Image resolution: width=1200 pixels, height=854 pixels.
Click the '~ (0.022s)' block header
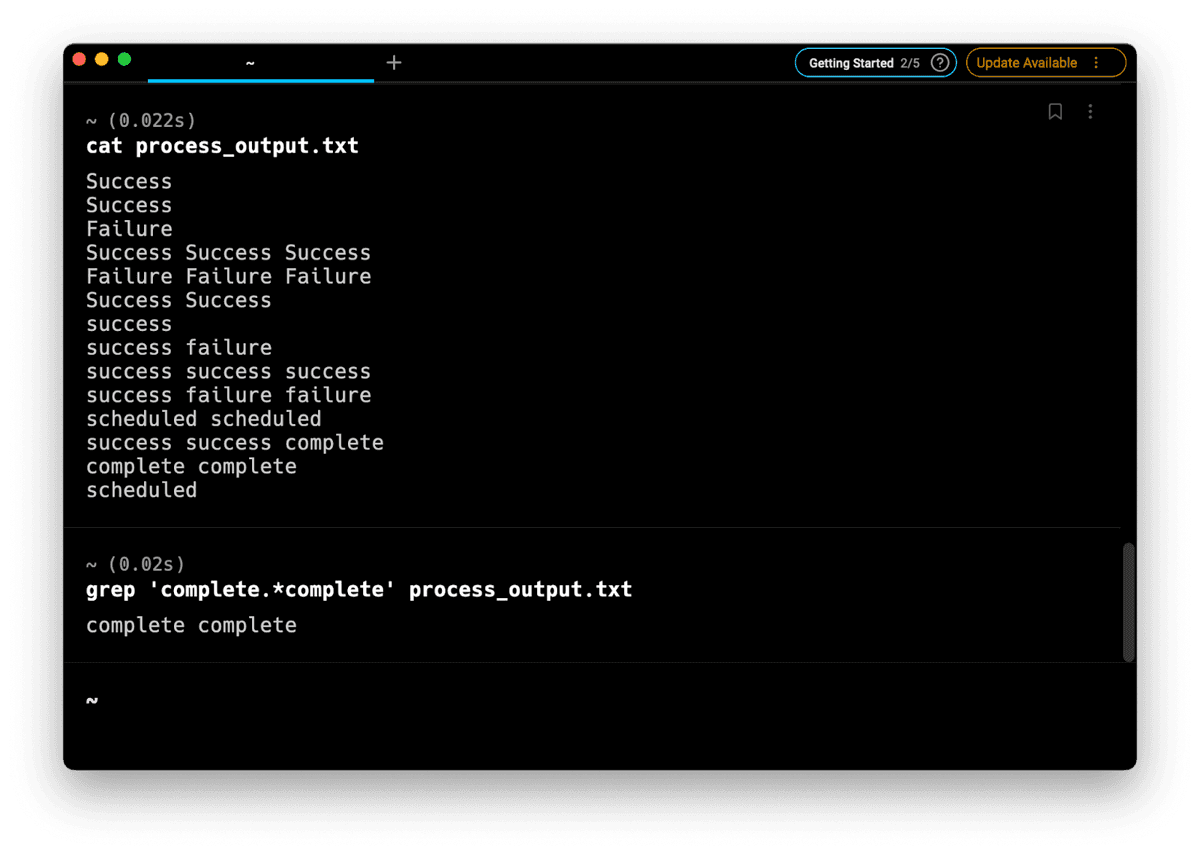[140, 120]
